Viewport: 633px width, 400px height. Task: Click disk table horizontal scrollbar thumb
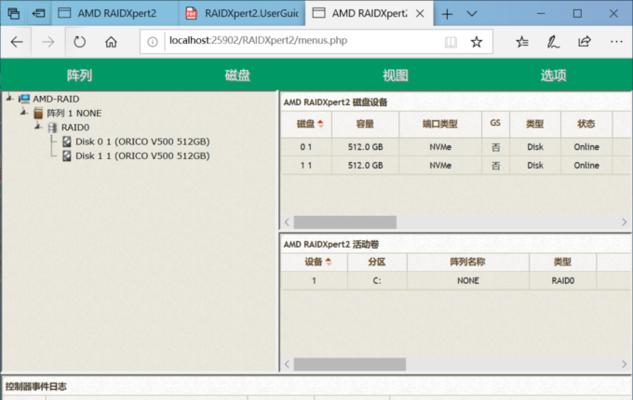point(345,222)
